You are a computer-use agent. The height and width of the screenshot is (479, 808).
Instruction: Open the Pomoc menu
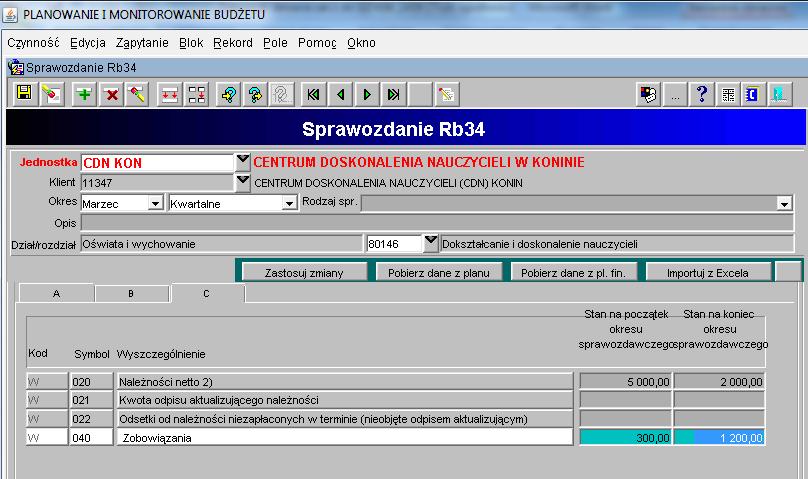[x=317, y=43]
